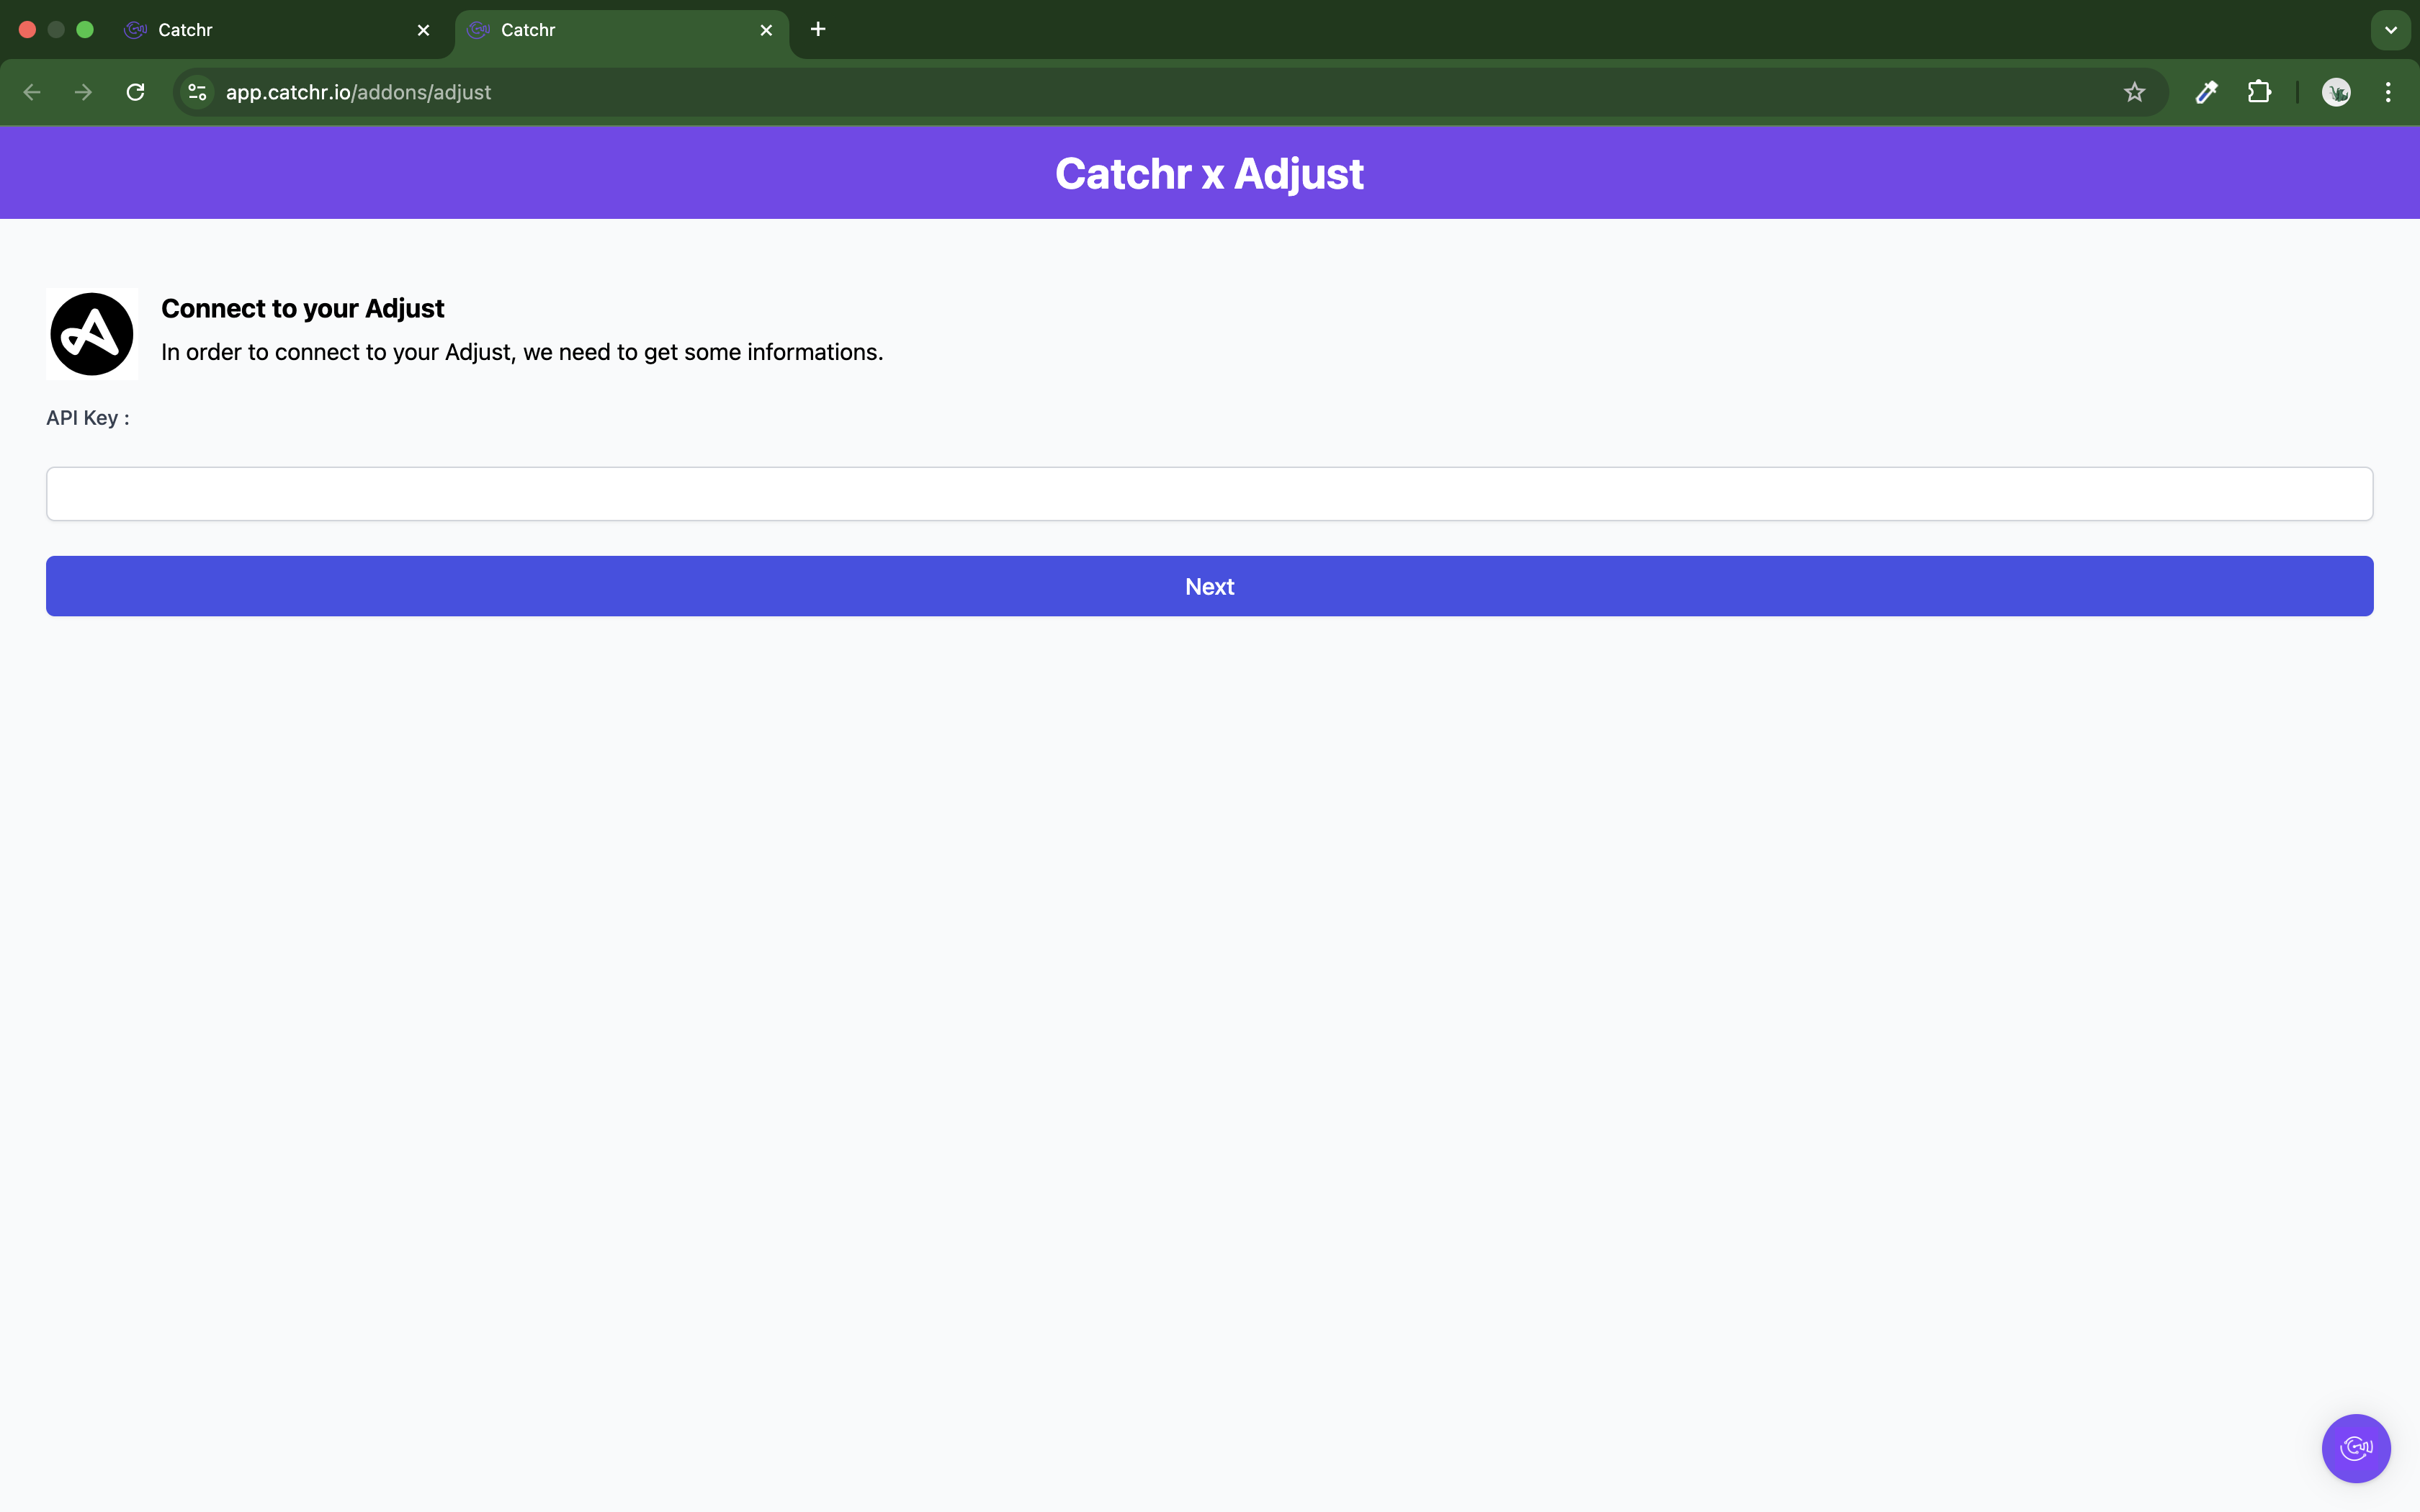The width and height of the screenshot is (2420, 1512).
Task: Click the API Key input field
Action: coord(1209,494)
